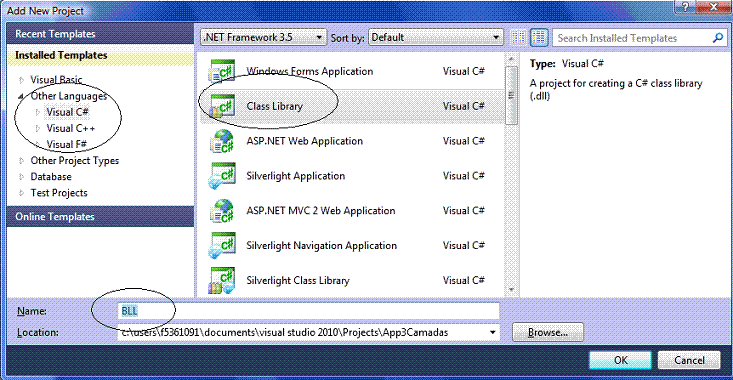Select the Silverlight Navigation Application icon
Image resolution: width=733 pixels, height=380 pixels.
coord(222,245)
